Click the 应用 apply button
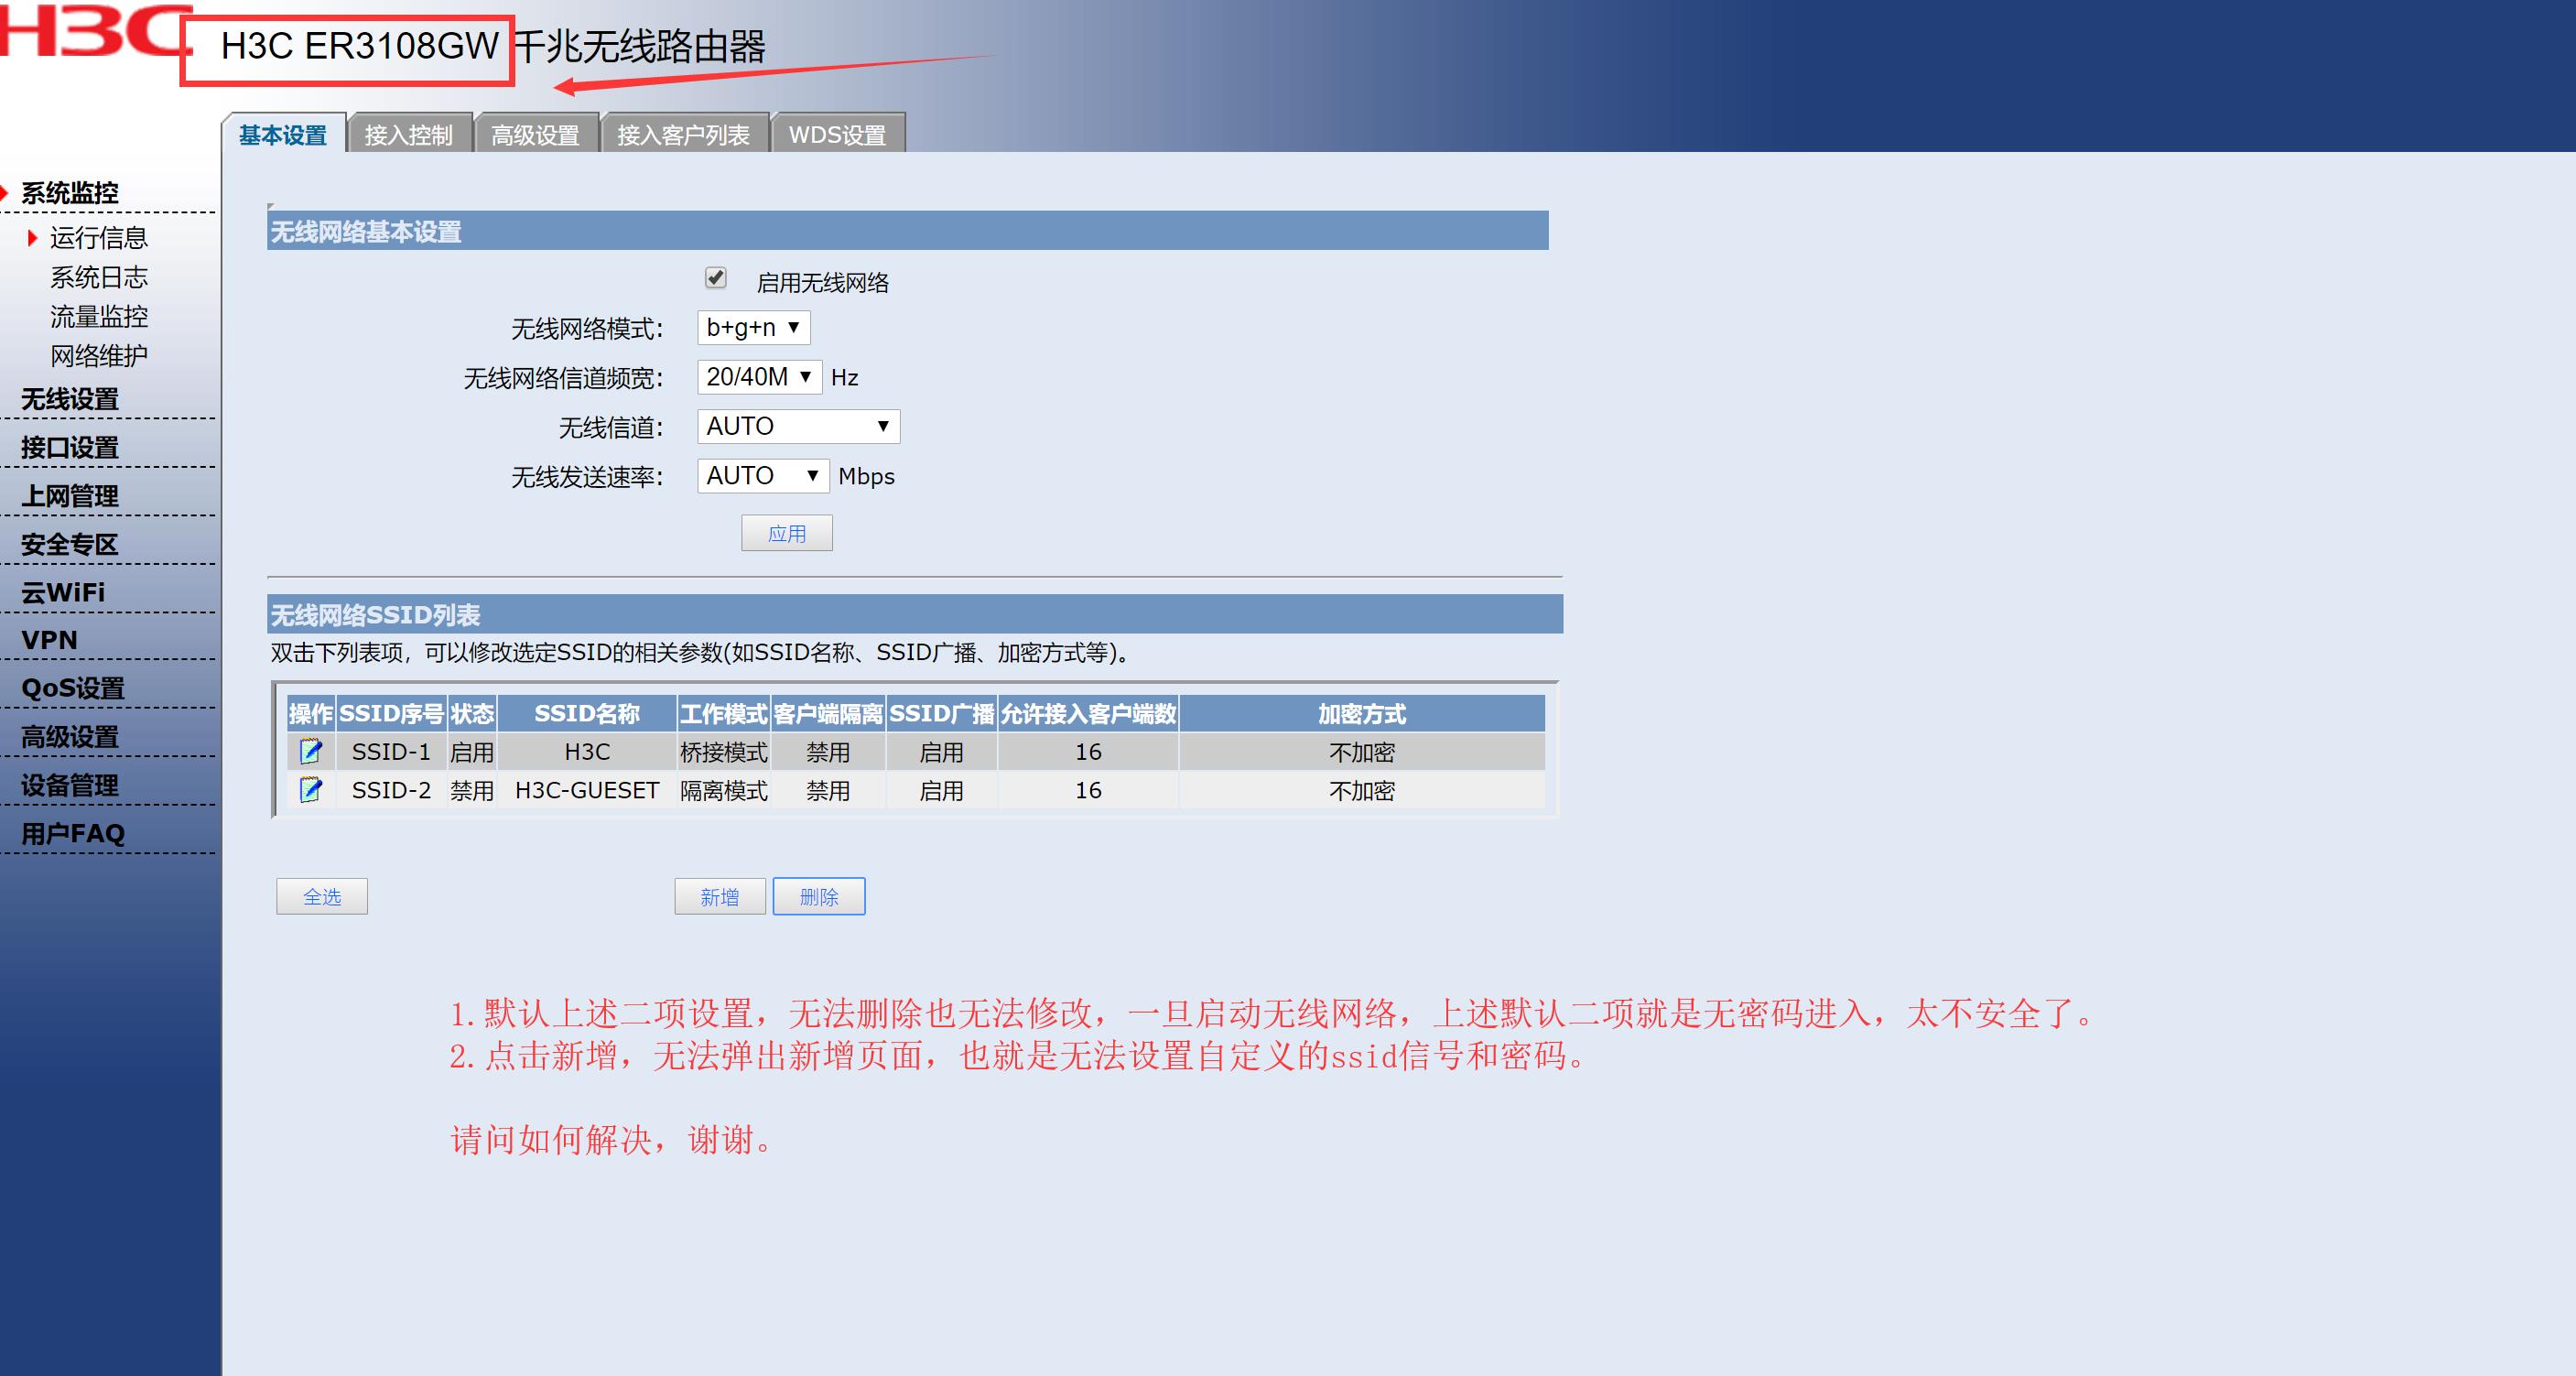2576x1376 pixels. [x=786, y=534]
